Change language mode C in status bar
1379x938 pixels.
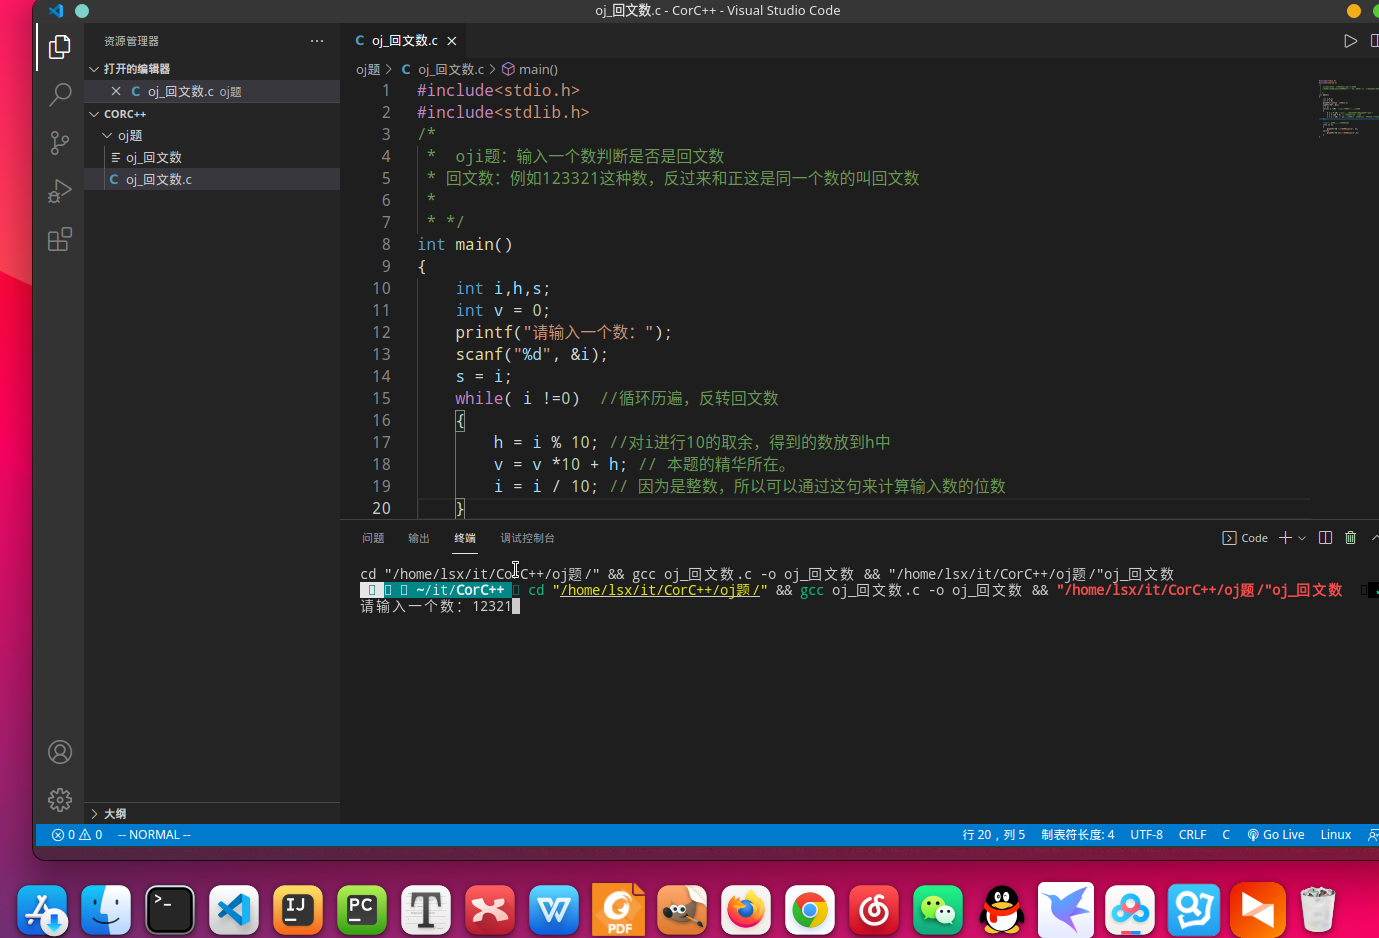point(1226,835)
